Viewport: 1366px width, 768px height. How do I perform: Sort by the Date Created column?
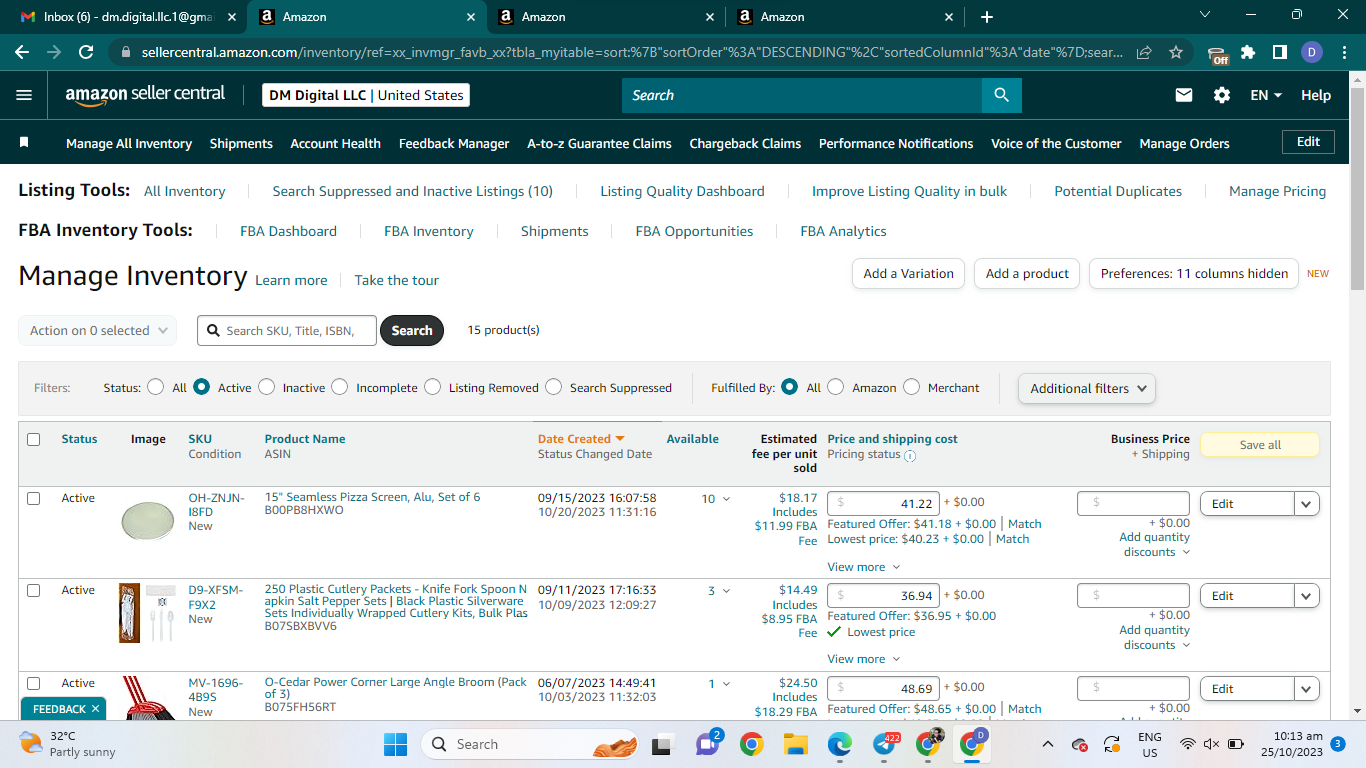click(581, 439)
